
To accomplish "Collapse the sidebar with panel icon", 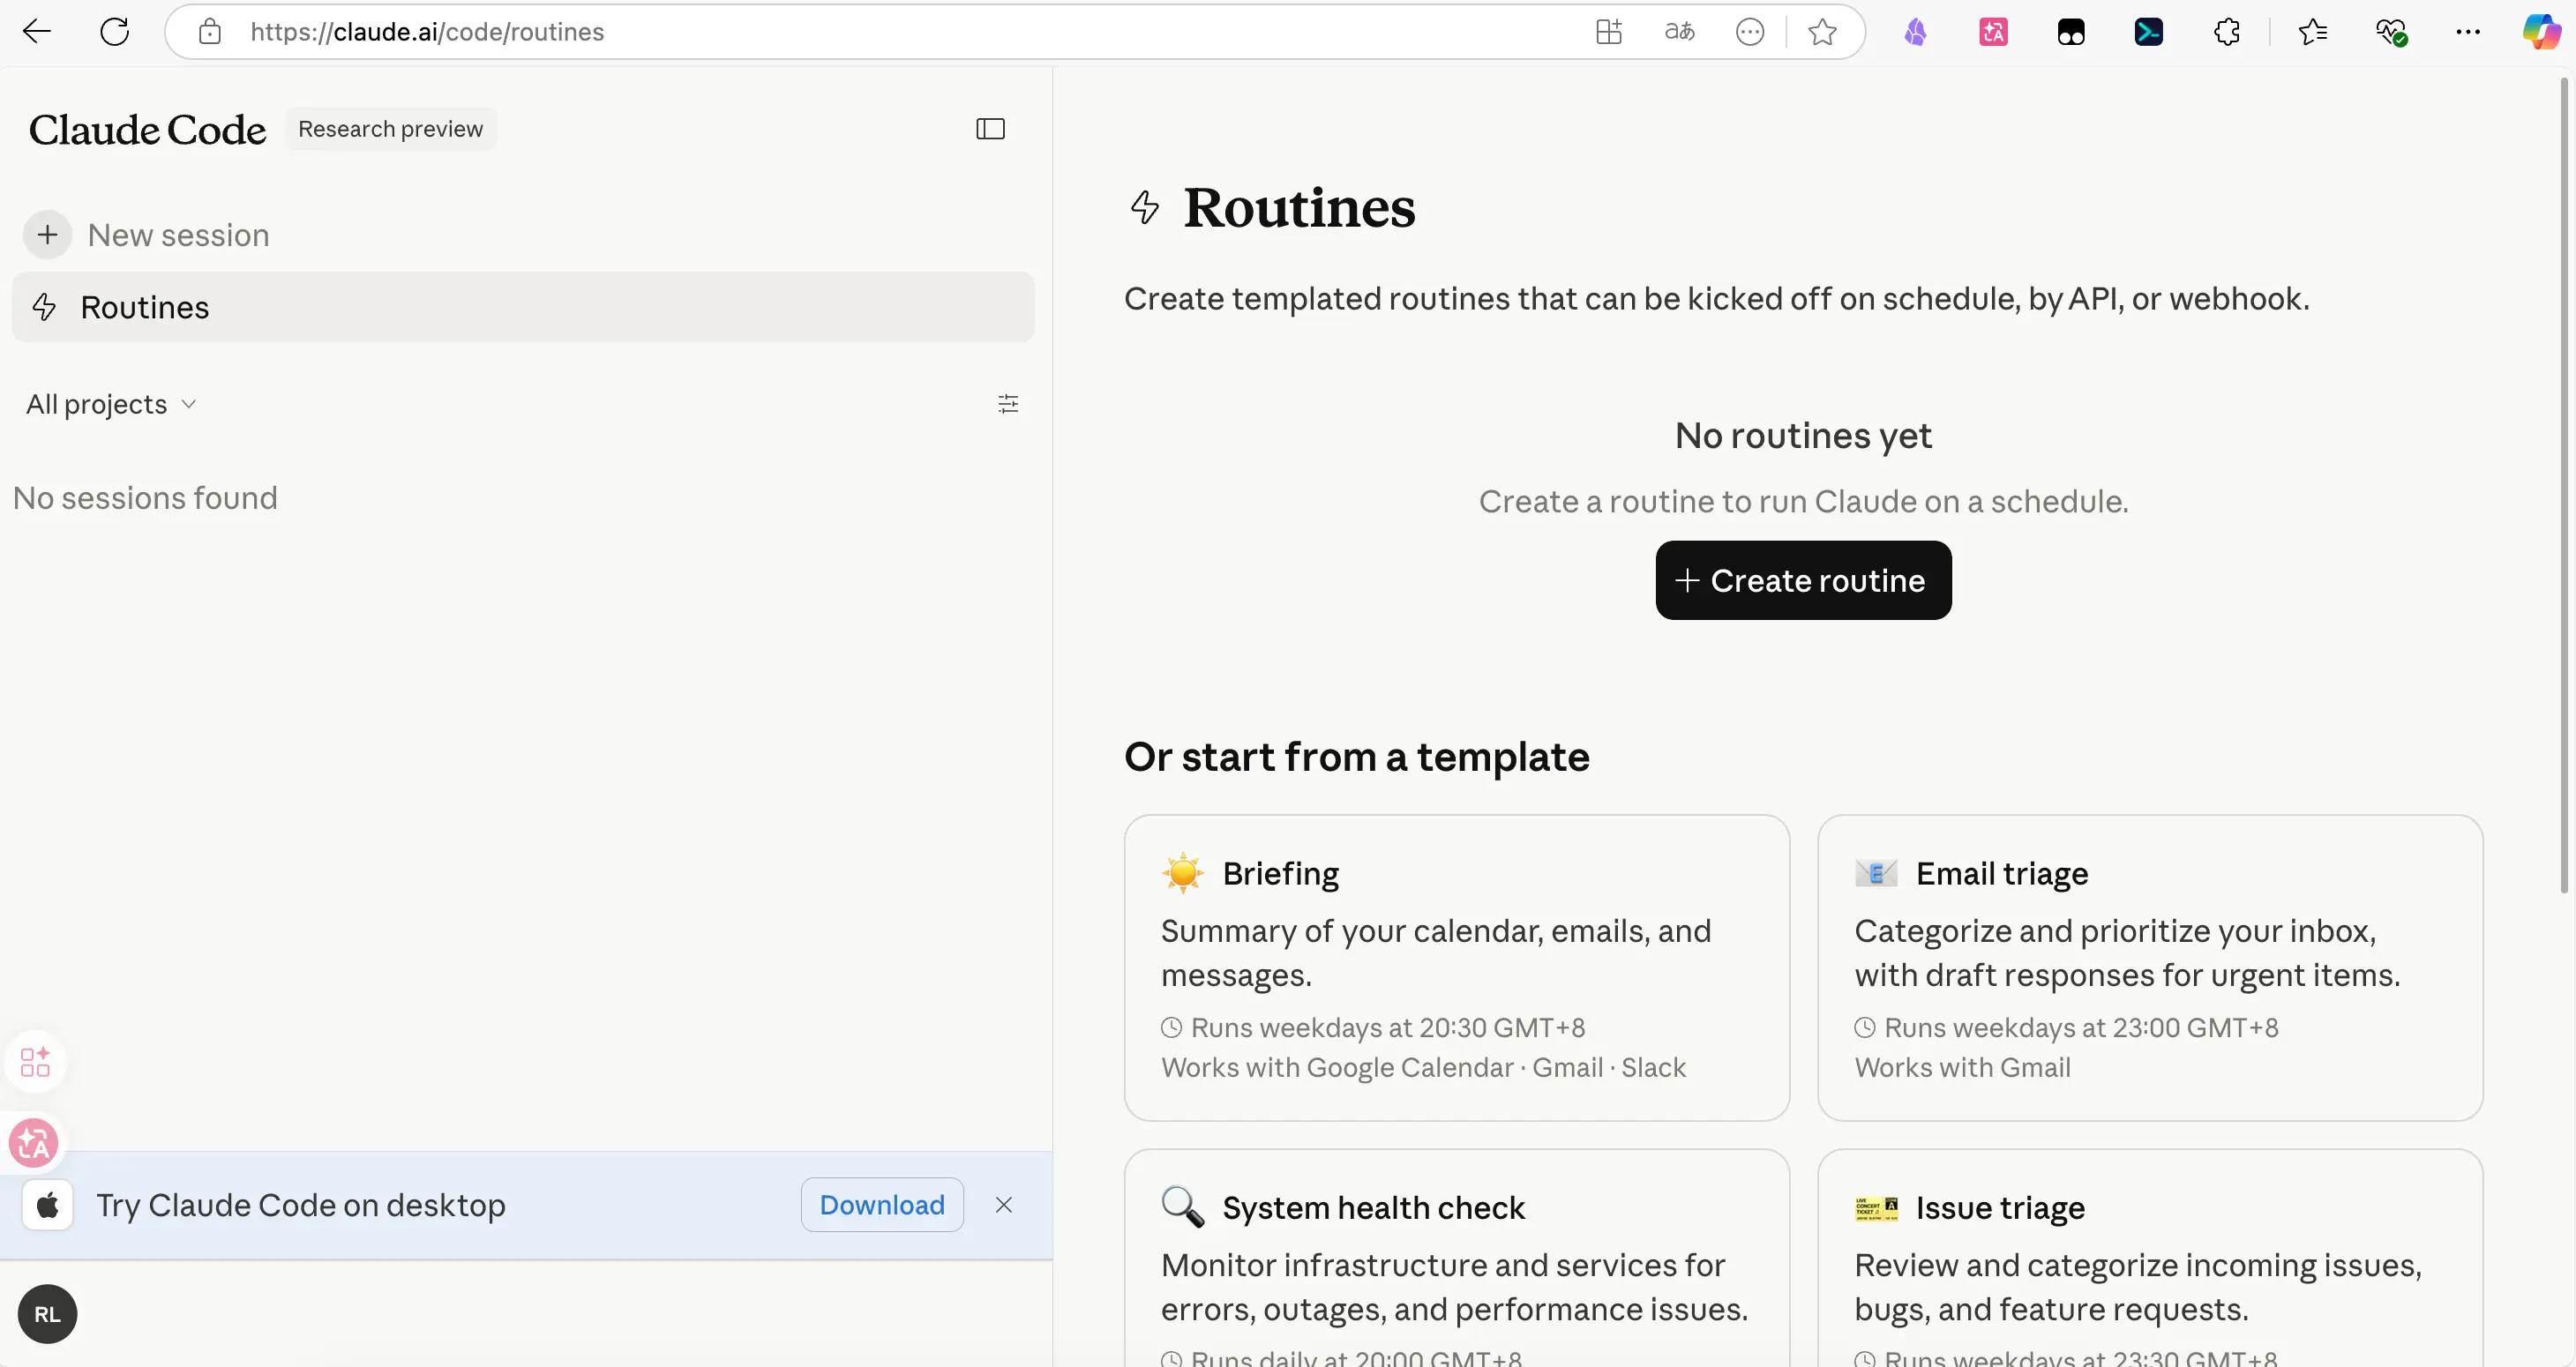I will tap(990, 129).
